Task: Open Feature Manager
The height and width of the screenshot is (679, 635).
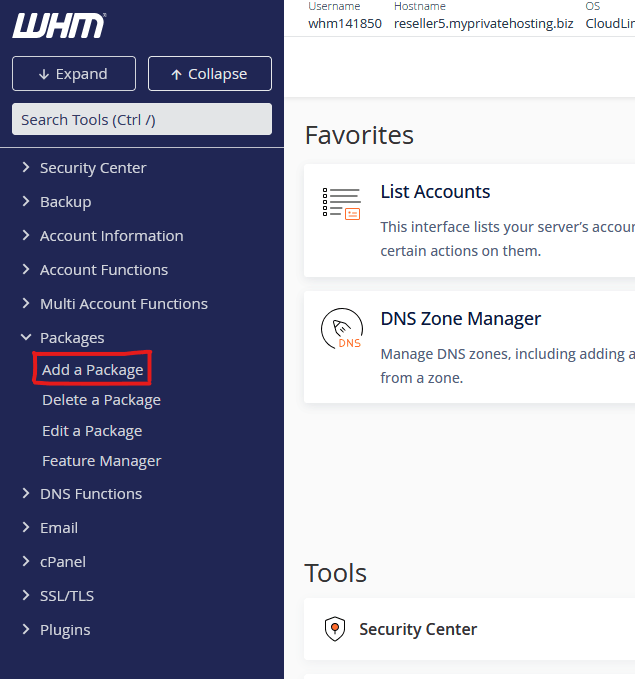Action: [101, 461]
